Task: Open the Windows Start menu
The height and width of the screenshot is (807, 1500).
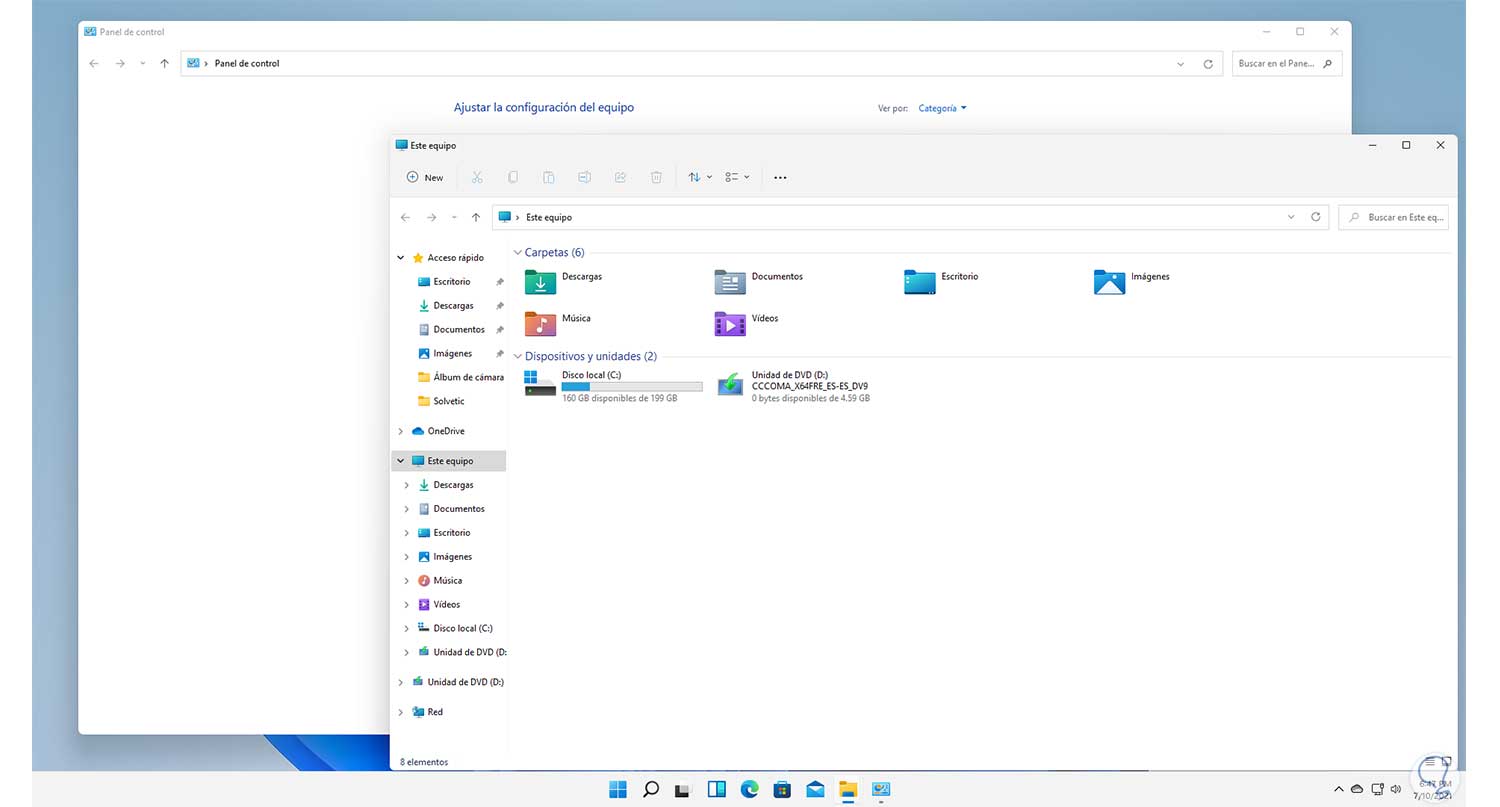Action: [x=618, y=789]
